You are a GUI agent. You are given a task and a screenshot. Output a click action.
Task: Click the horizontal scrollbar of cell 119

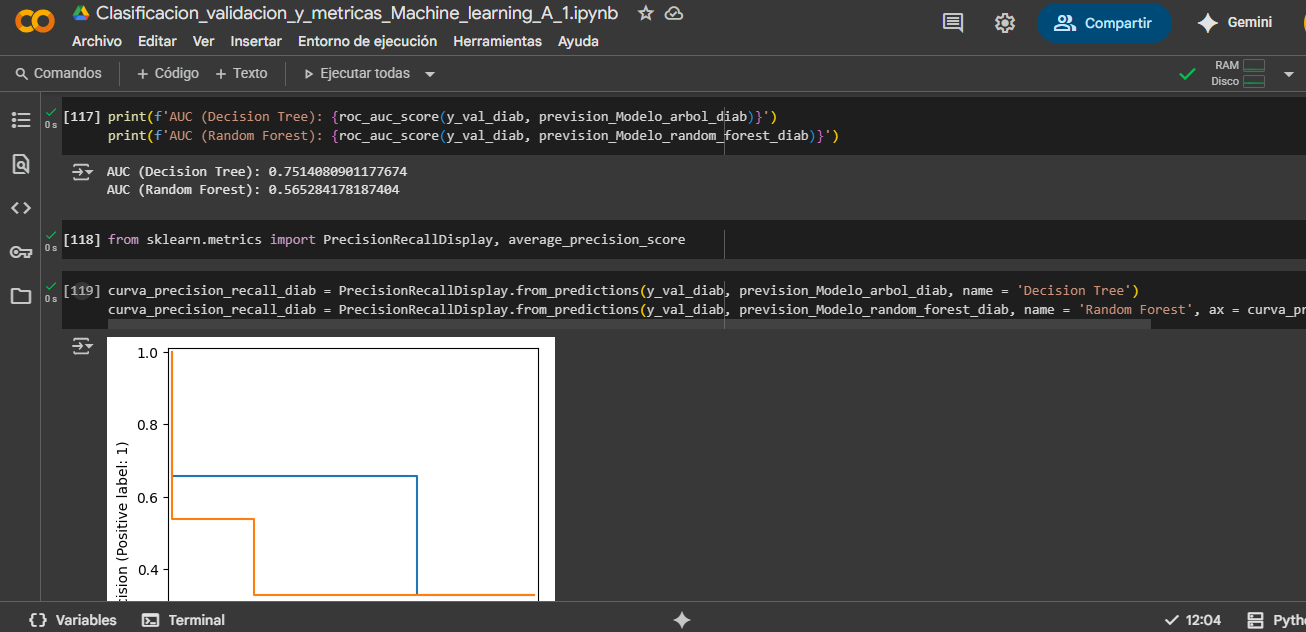coord(629,324)
